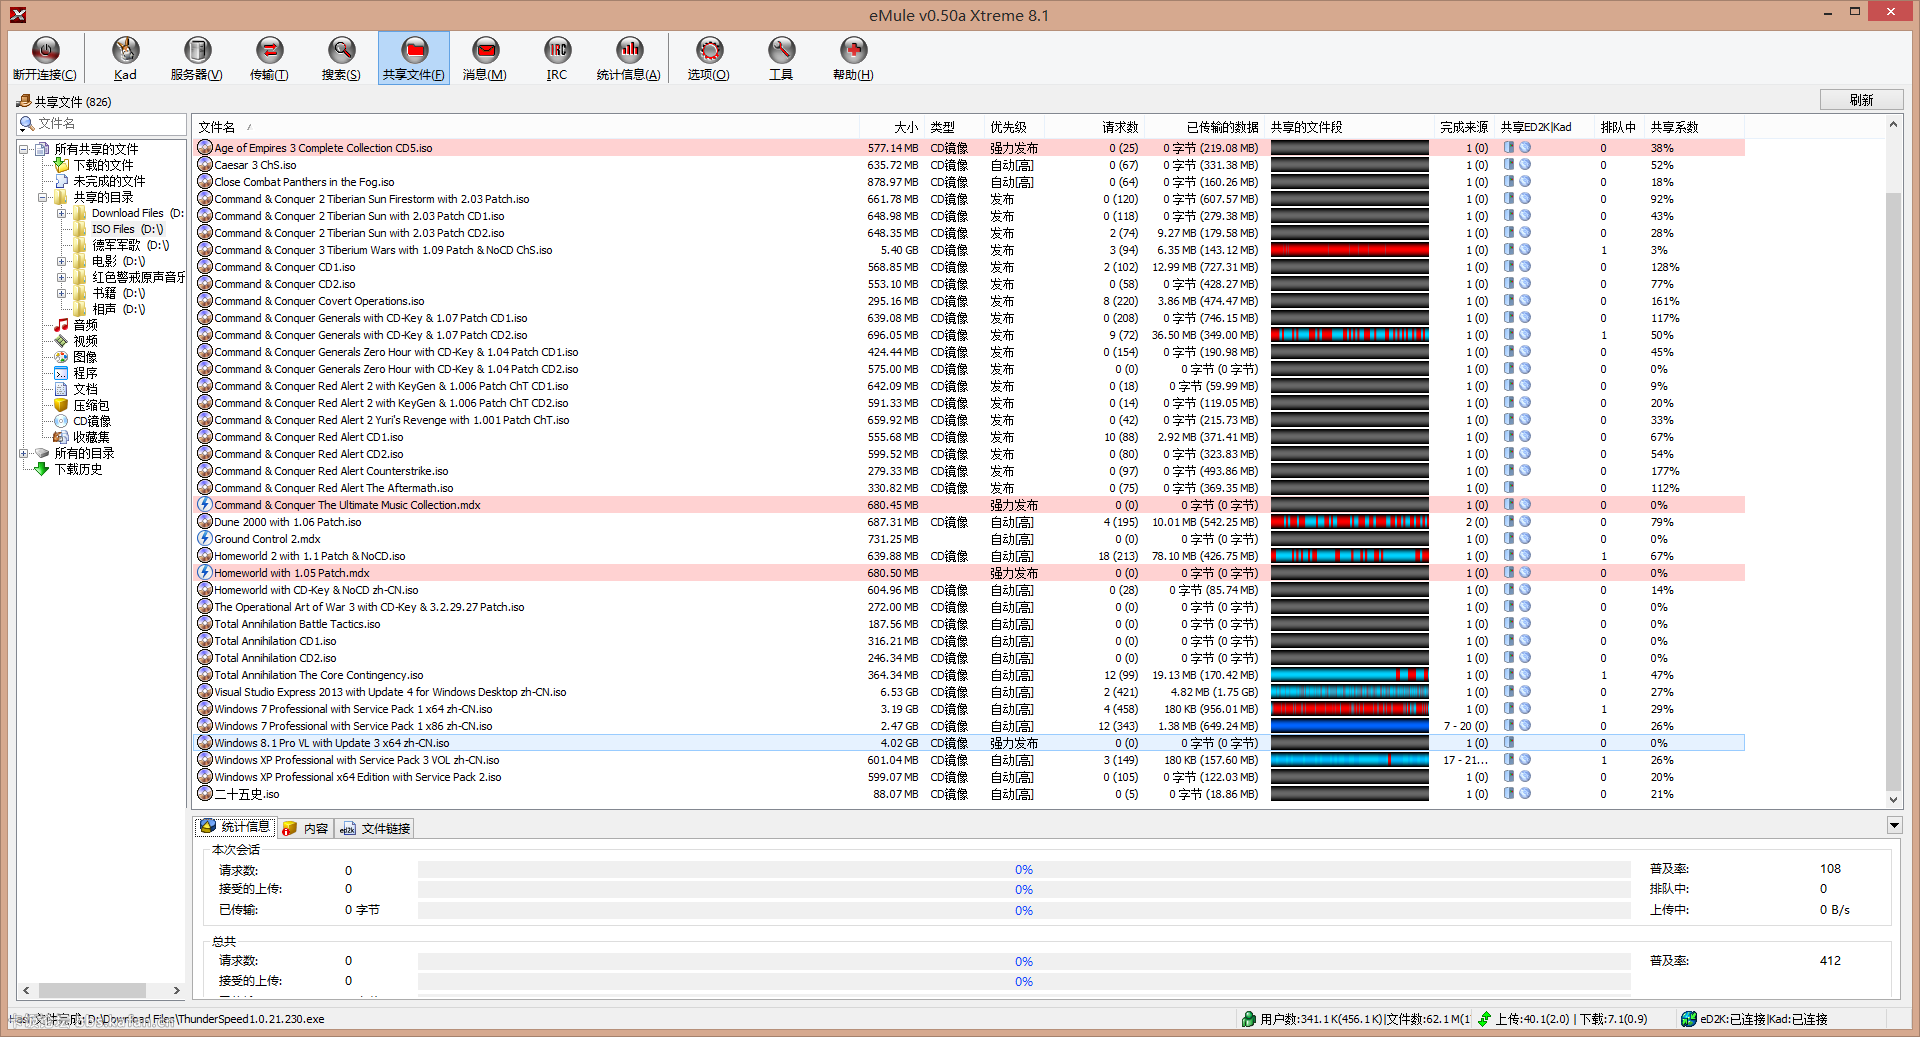This screenshot has width=1920, height=1037.
Task: Open the Tools (工具) menu icon
Action: click(x=781, y=58)
